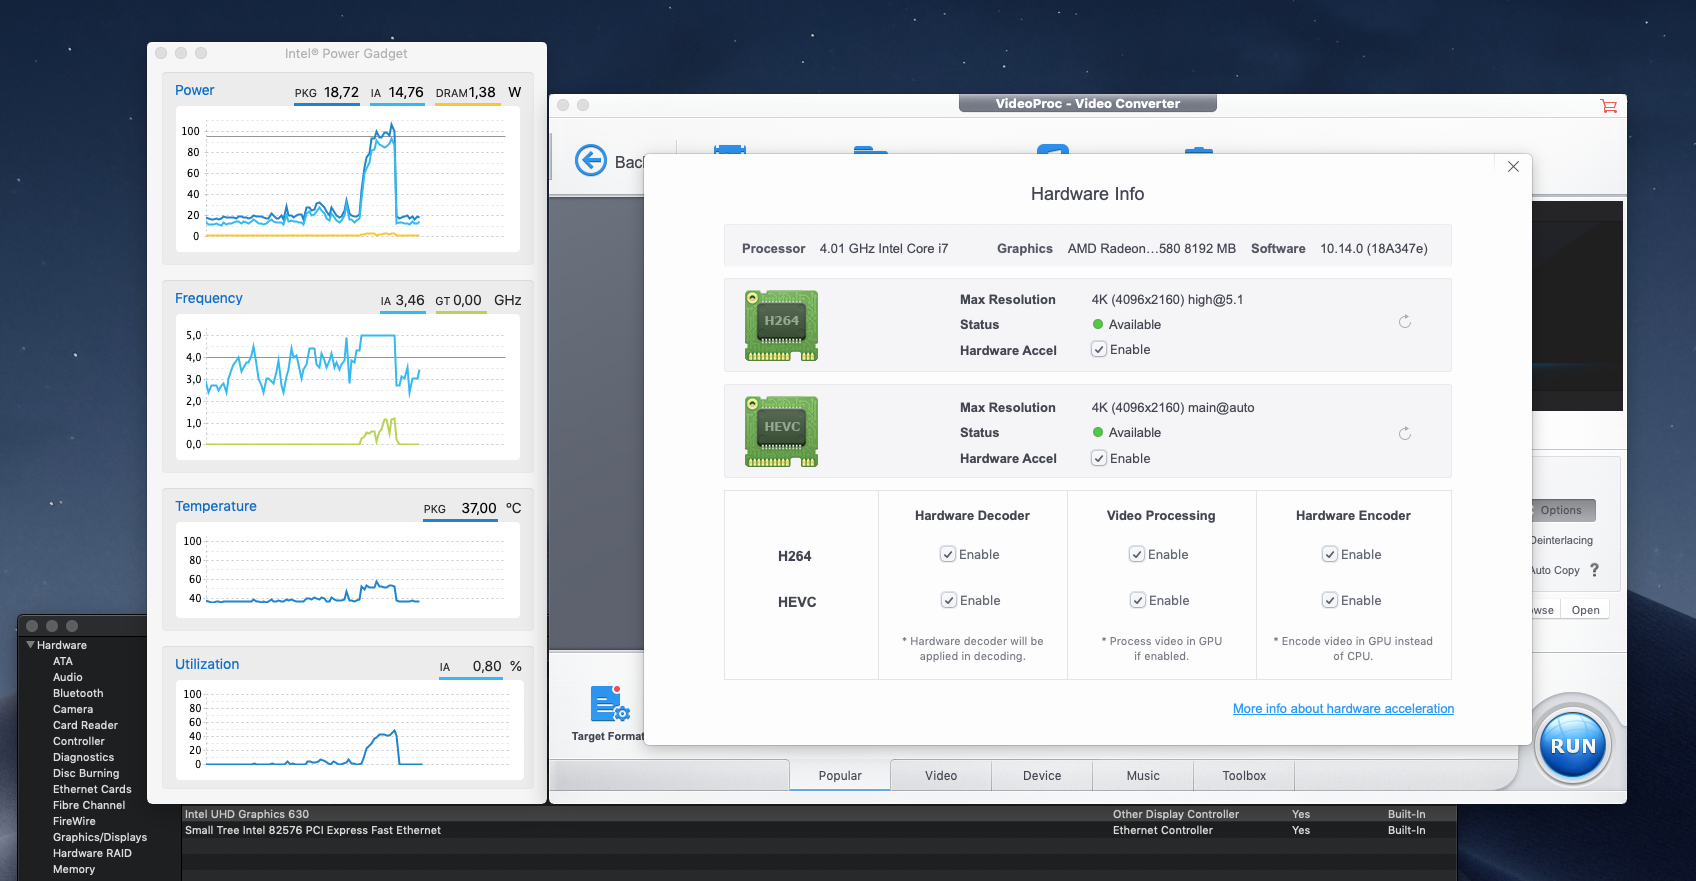Viewport: 1696px width, 881px height.
Task: Disable H264 Hardware Decoder checkbox
Action: coord(948,555)
